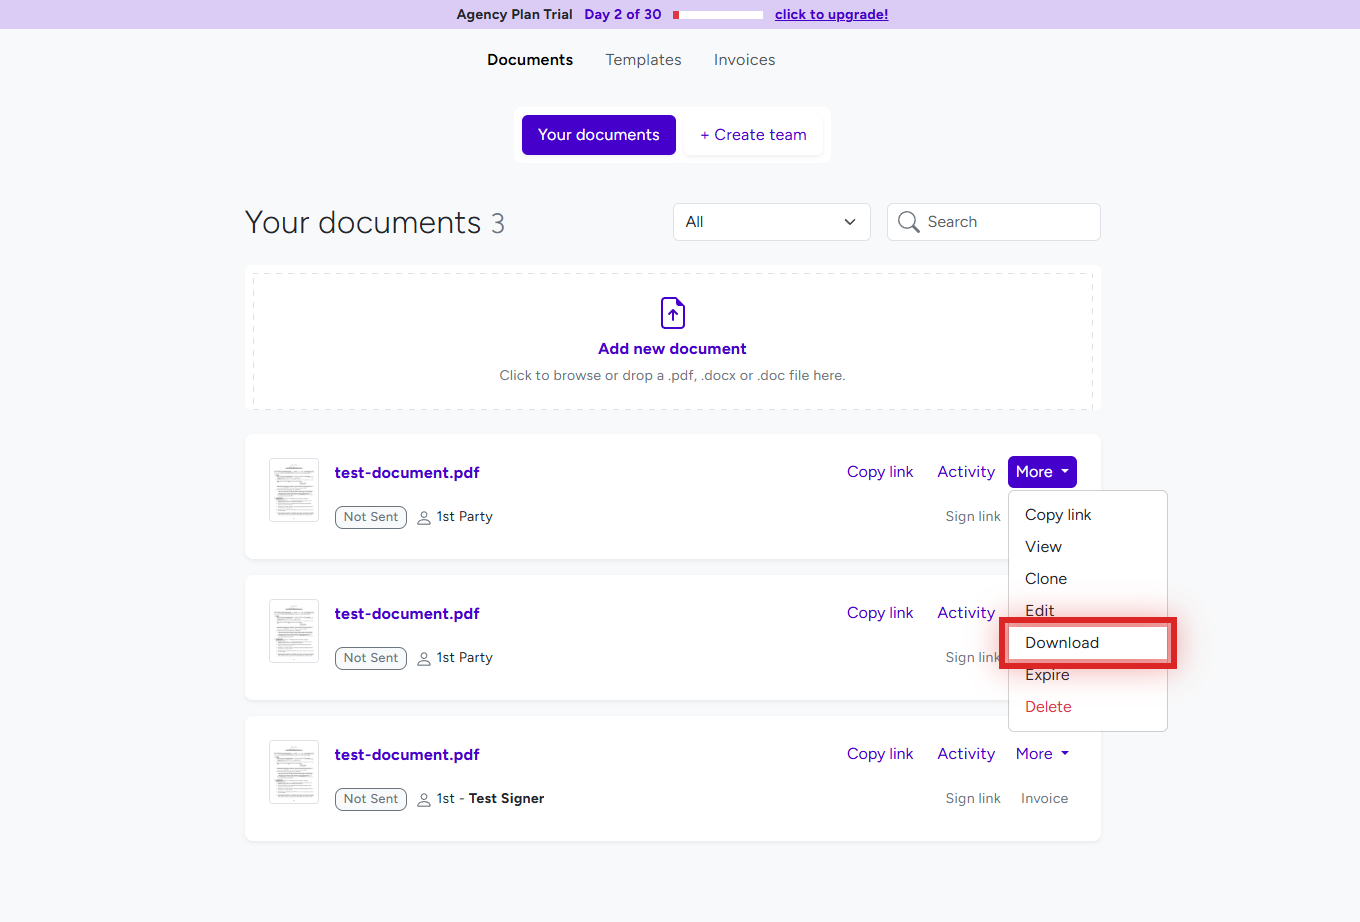This screenshot has width=1360, height=922.
Task: Click the second document's page preview icon
Action: tap(293, 630)
